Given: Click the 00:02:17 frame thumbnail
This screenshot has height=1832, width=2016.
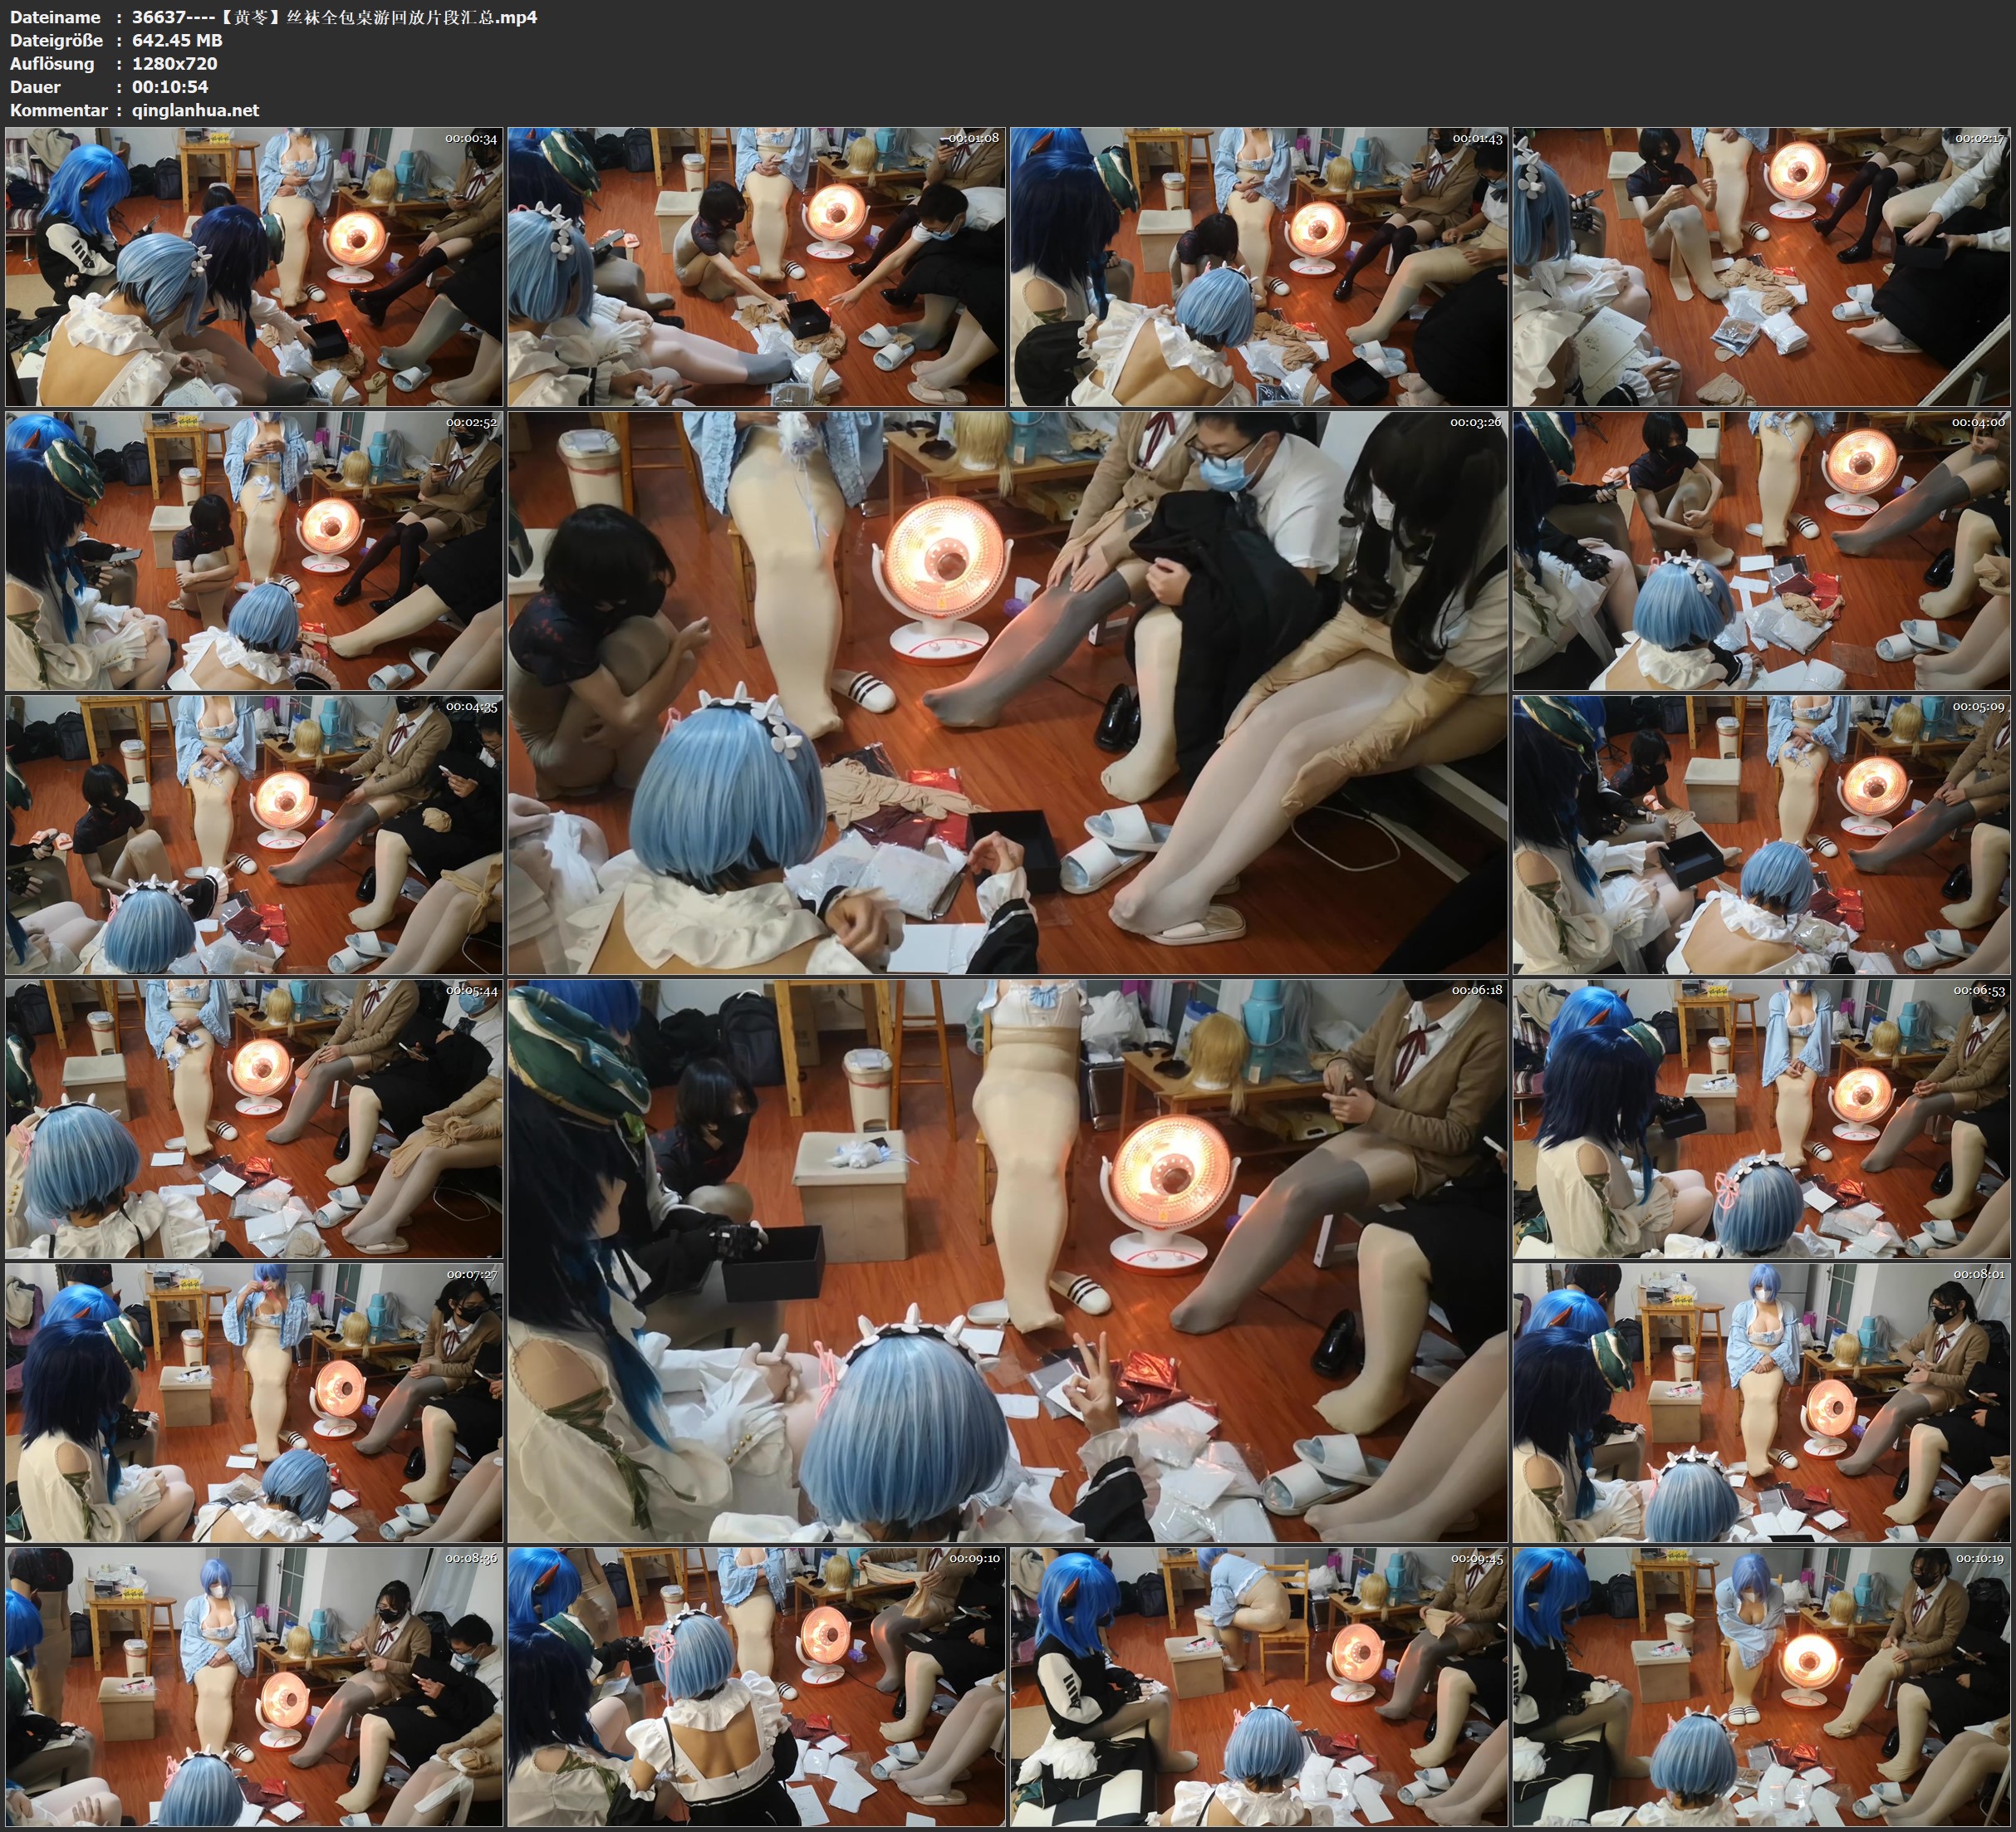Looking at the screenshot, I should (x=1761, y=266).
